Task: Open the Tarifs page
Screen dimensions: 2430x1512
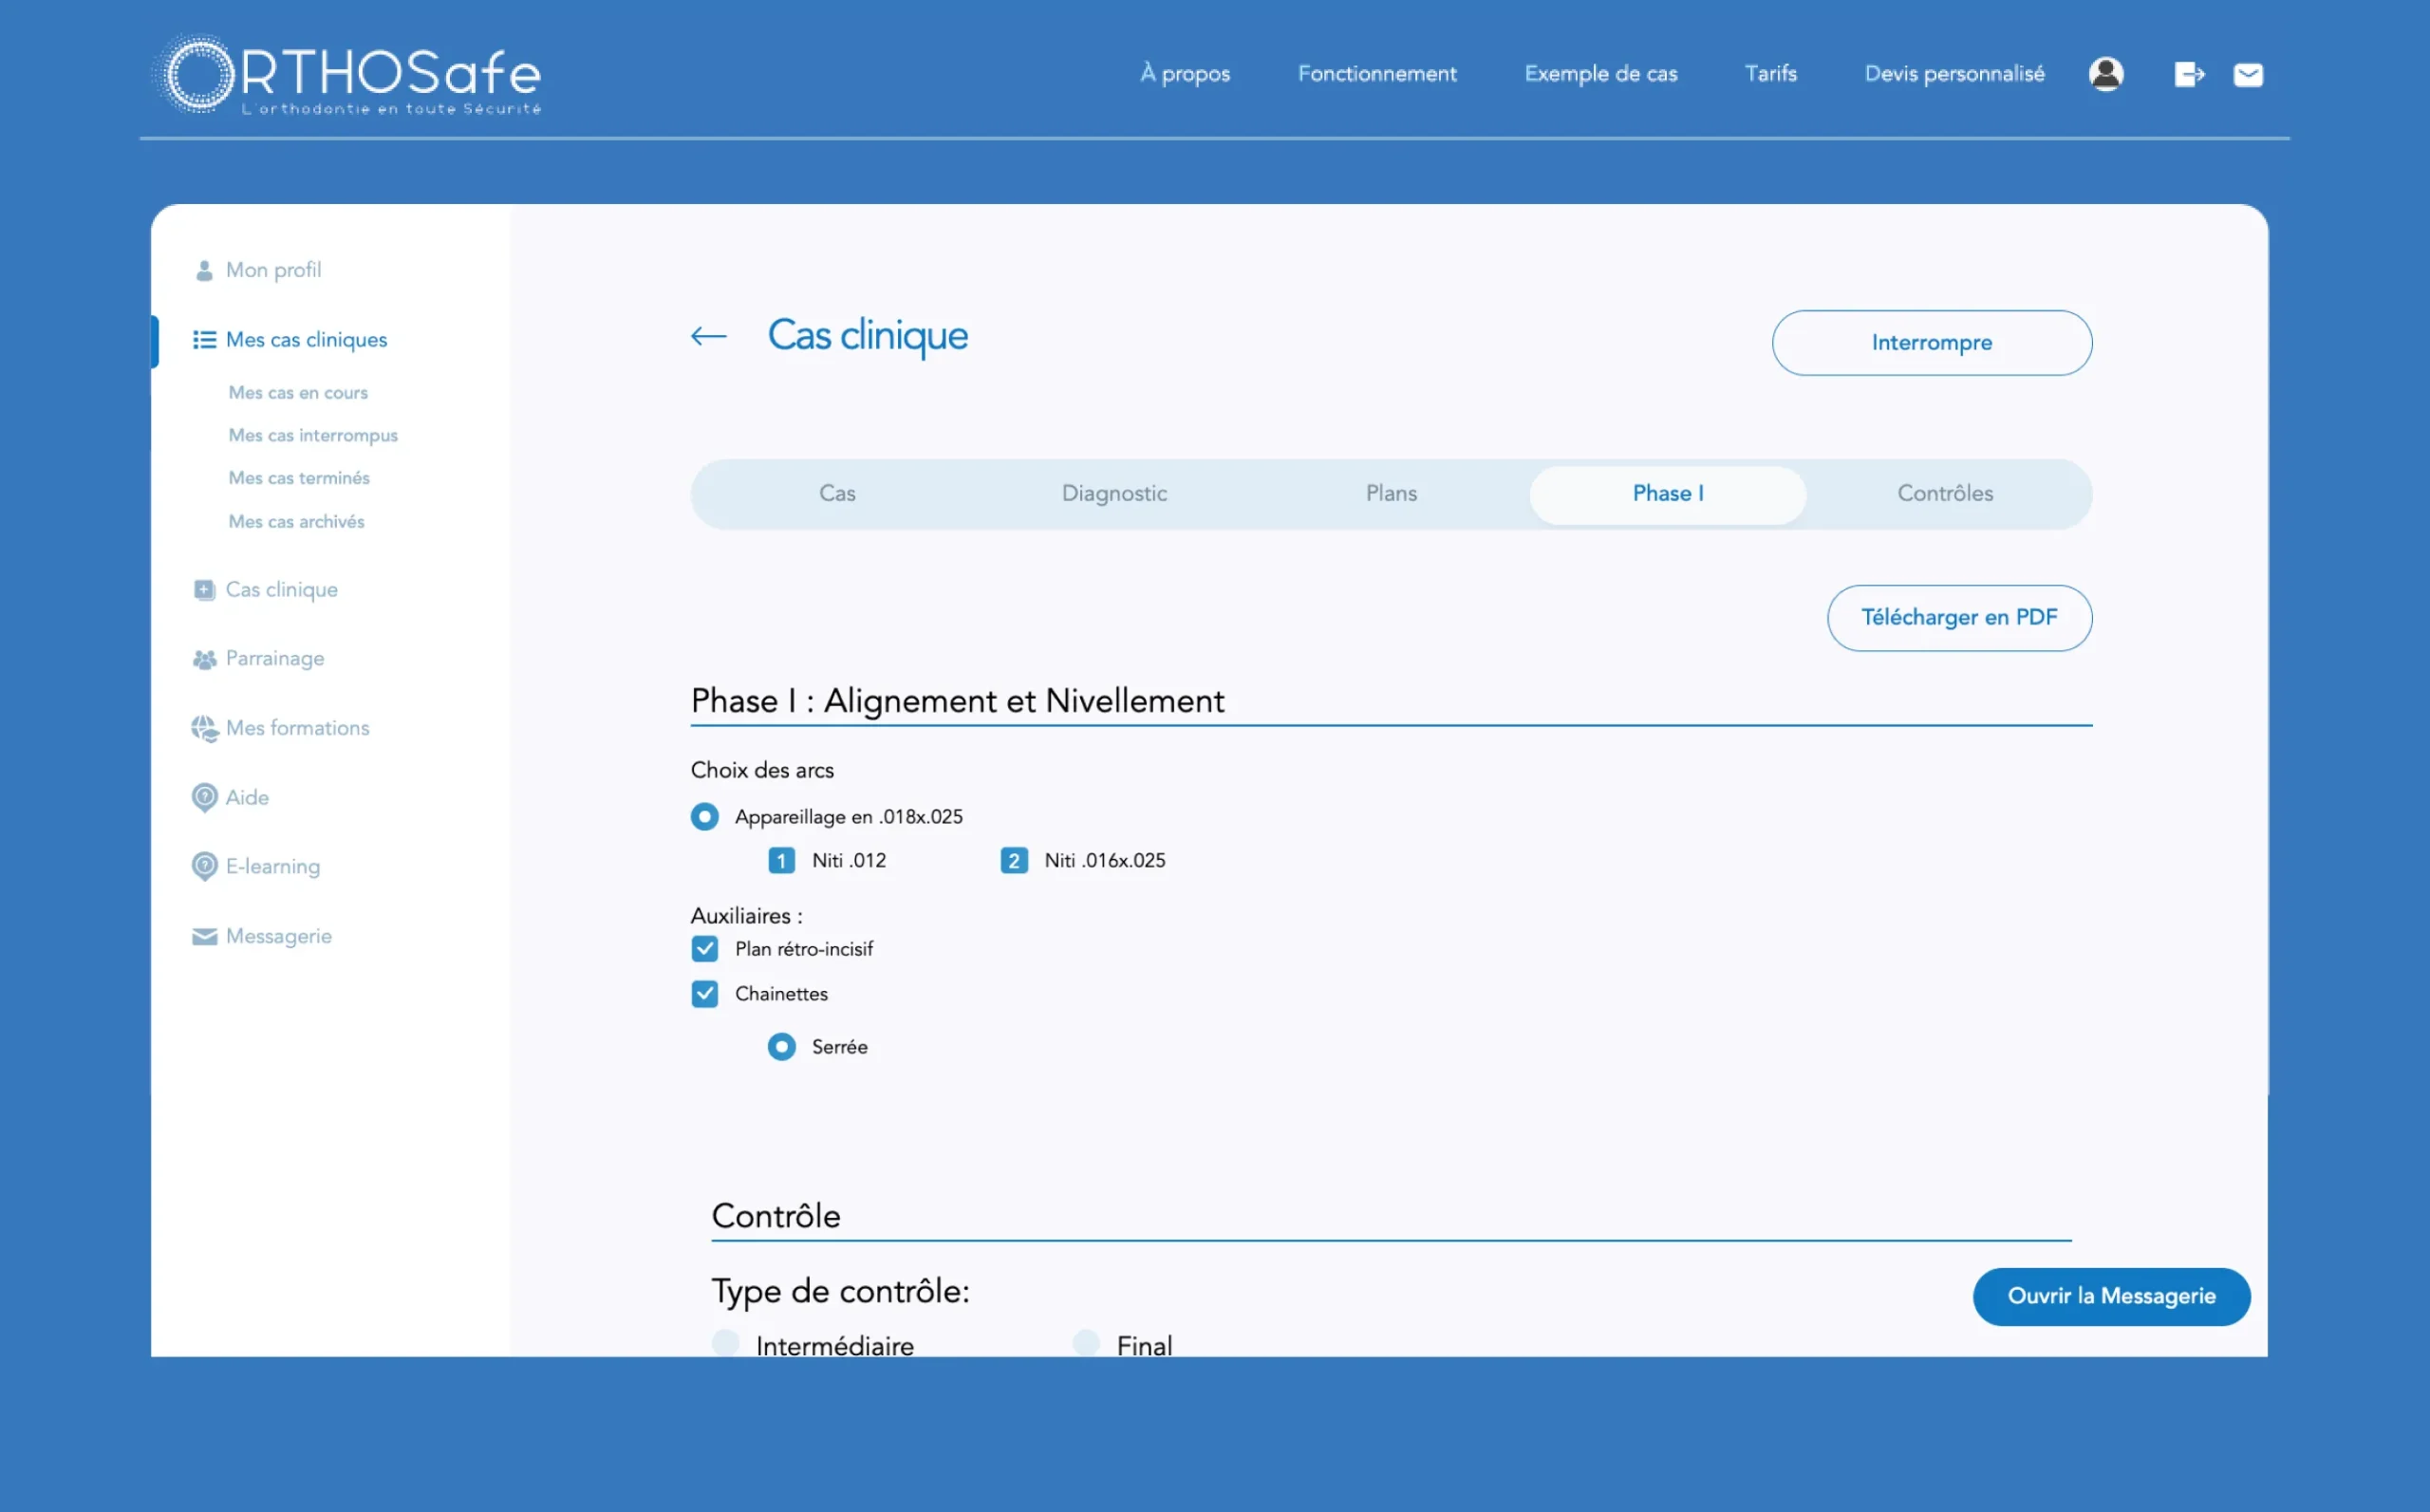Action: pyautogui.click(x=1770, y=74)
